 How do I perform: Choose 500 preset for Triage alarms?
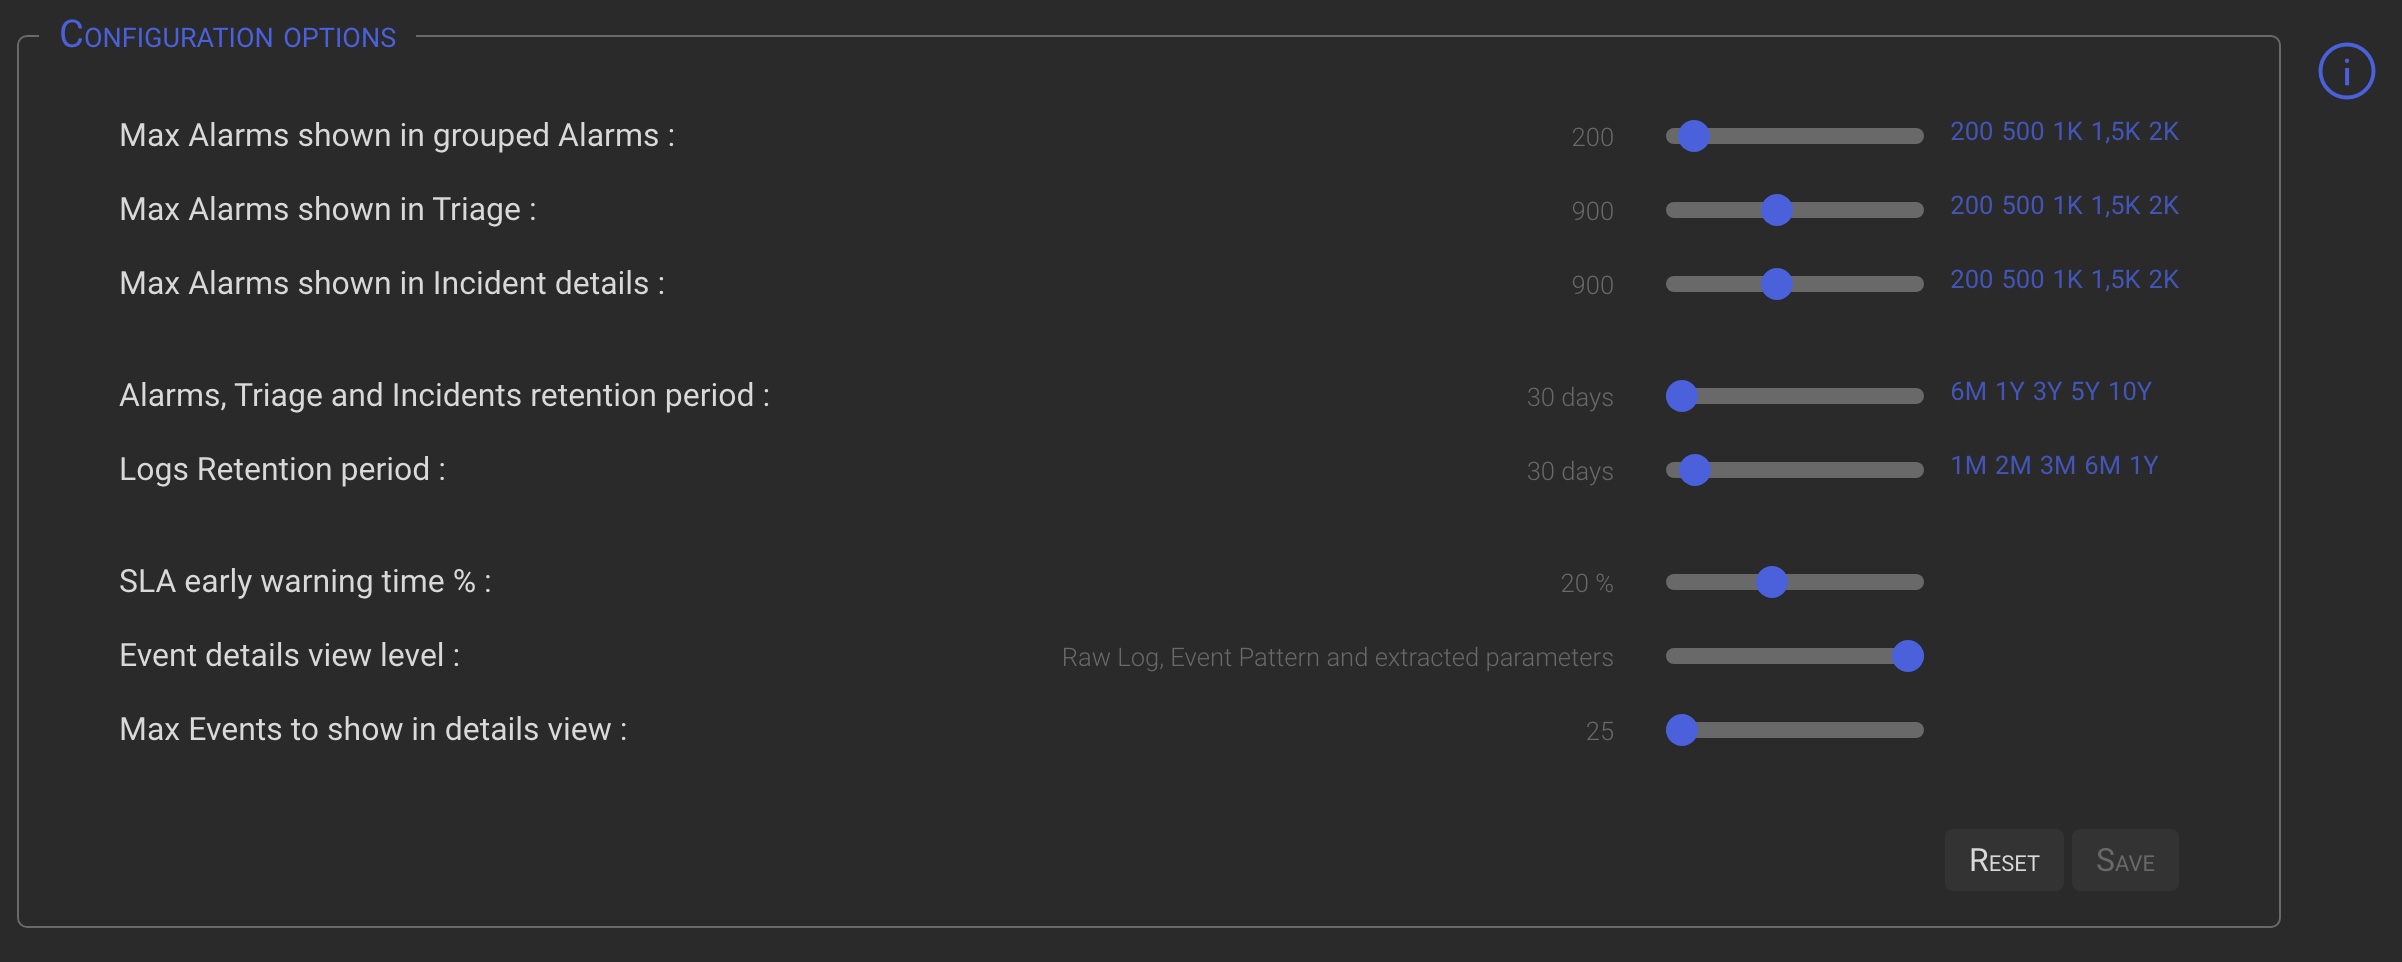click(2023, 206)
